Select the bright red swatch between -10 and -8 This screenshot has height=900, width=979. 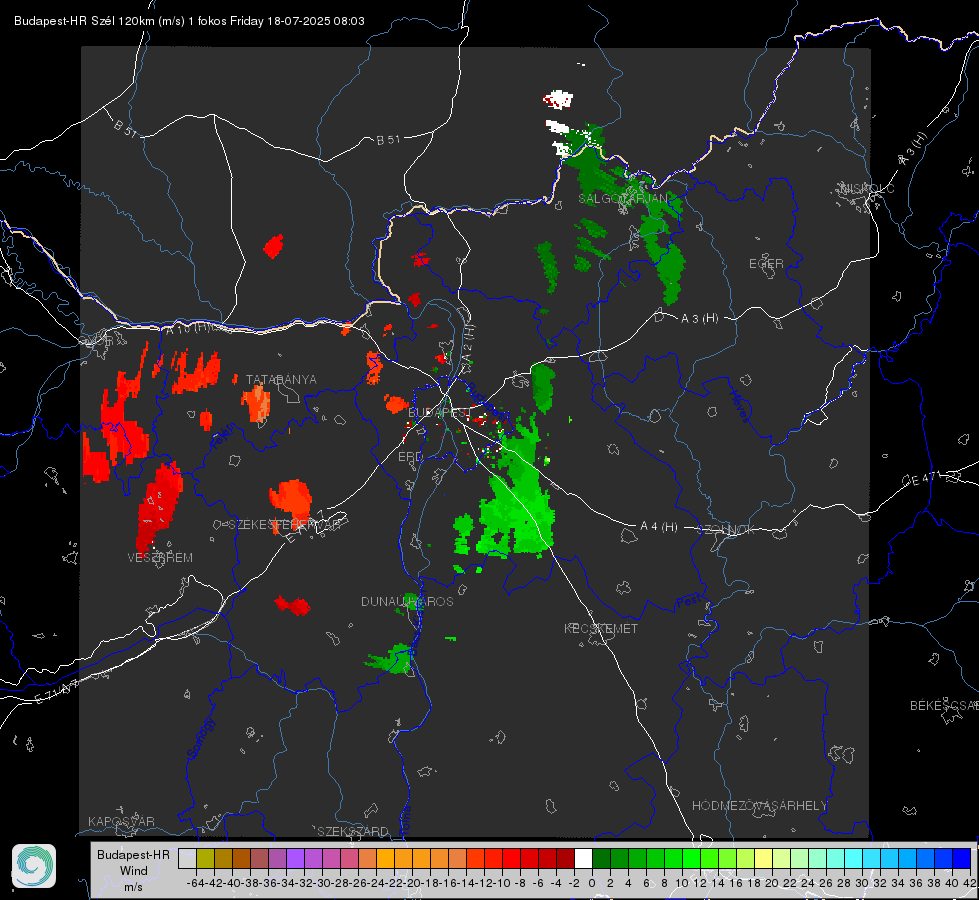(x=511, y=858)
